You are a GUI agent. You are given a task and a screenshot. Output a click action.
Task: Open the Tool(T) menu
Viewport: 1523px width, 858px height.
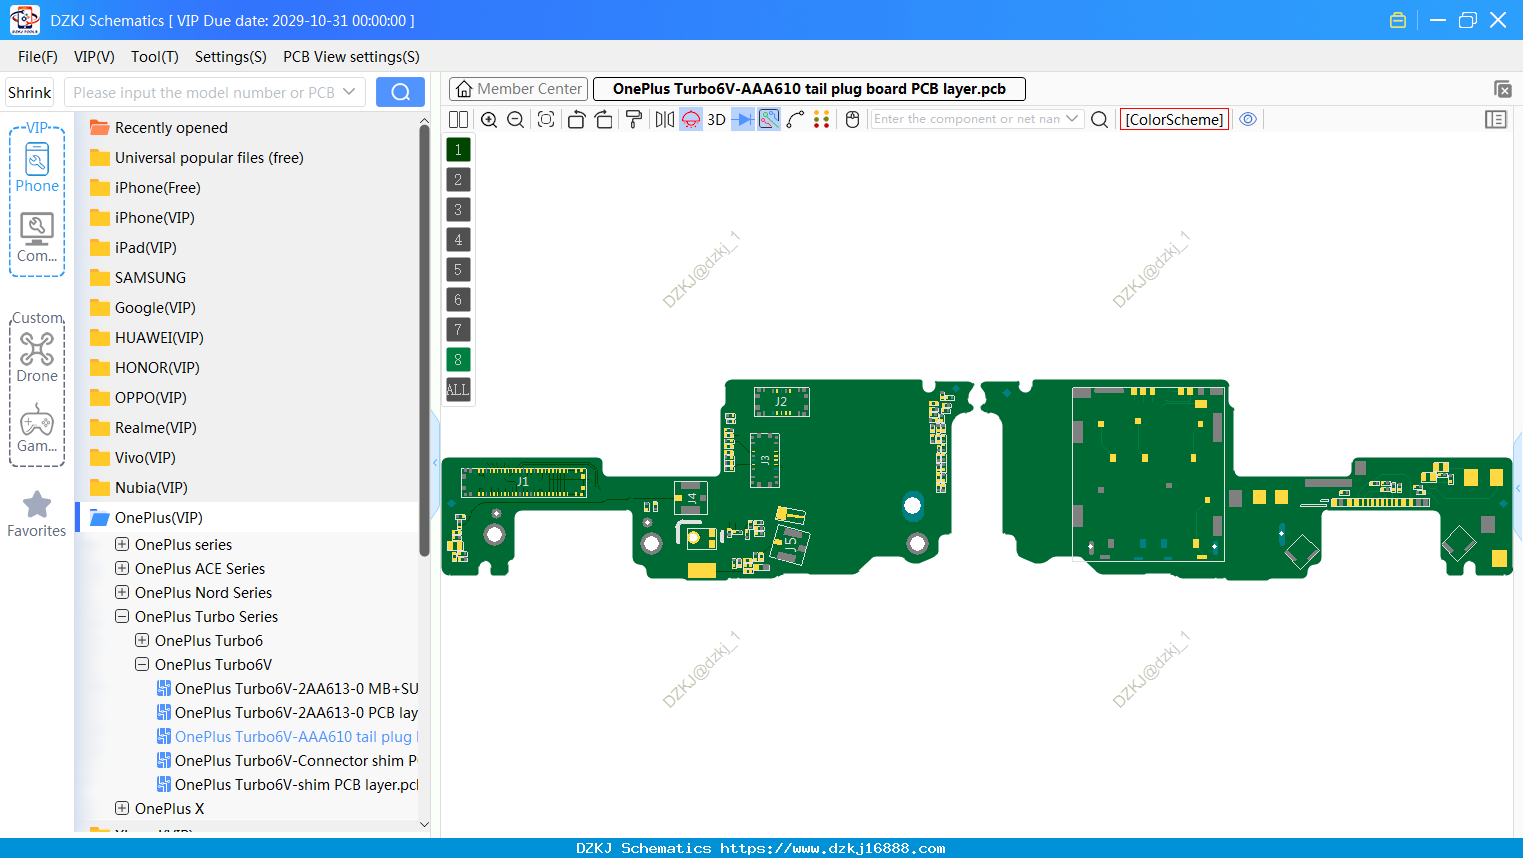tap(155, 57)
